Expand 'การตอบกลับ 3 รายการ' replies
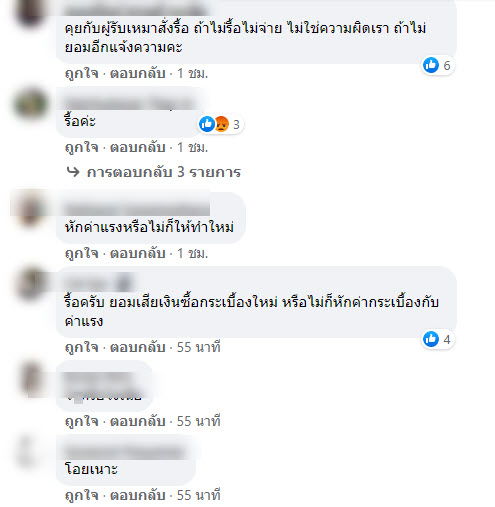495x507 pixels. 163,172
